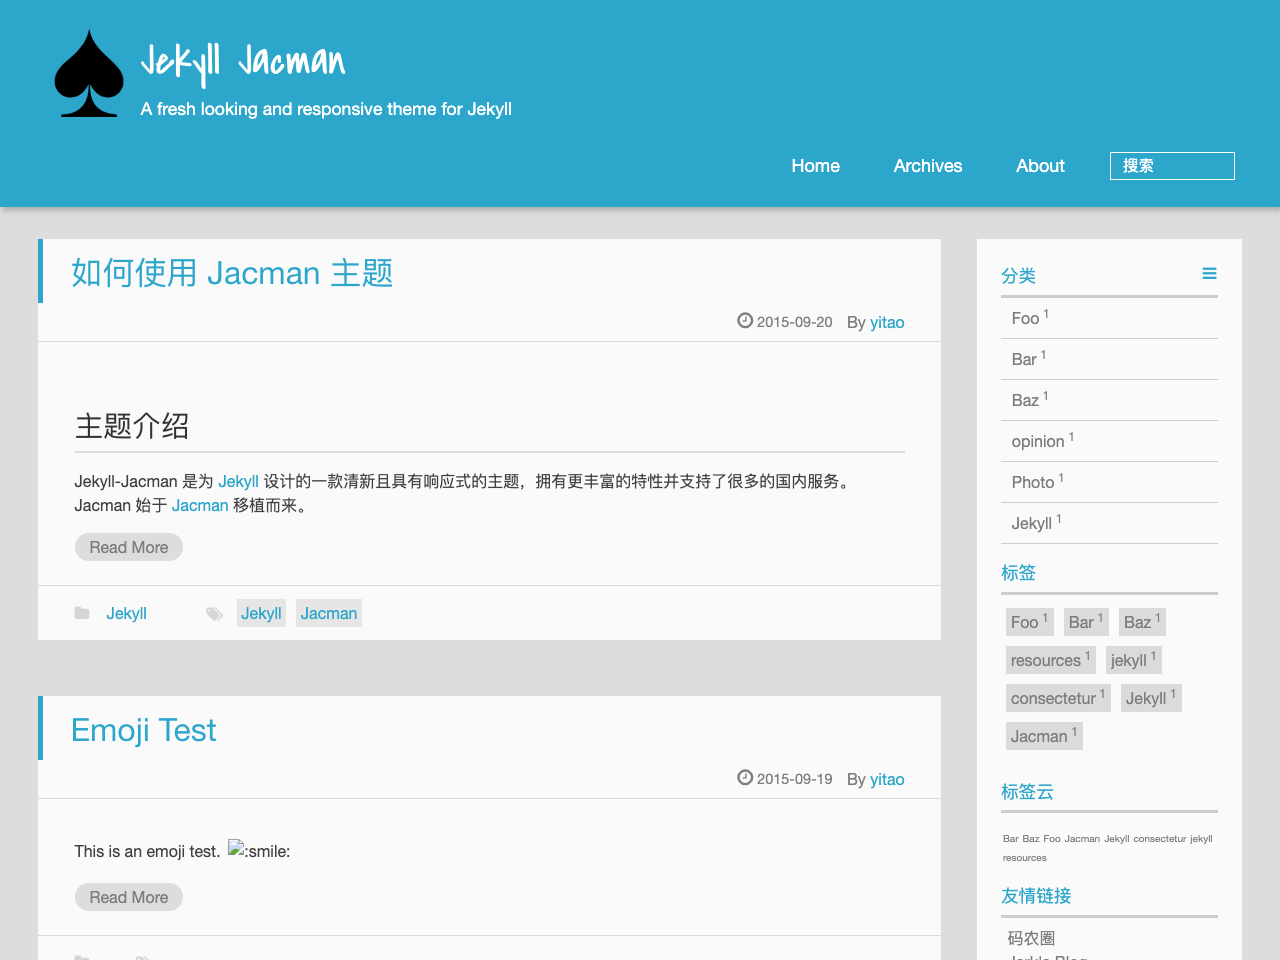
Task: Click the tags icon in the post footer
Action: (x=214, y=613)
